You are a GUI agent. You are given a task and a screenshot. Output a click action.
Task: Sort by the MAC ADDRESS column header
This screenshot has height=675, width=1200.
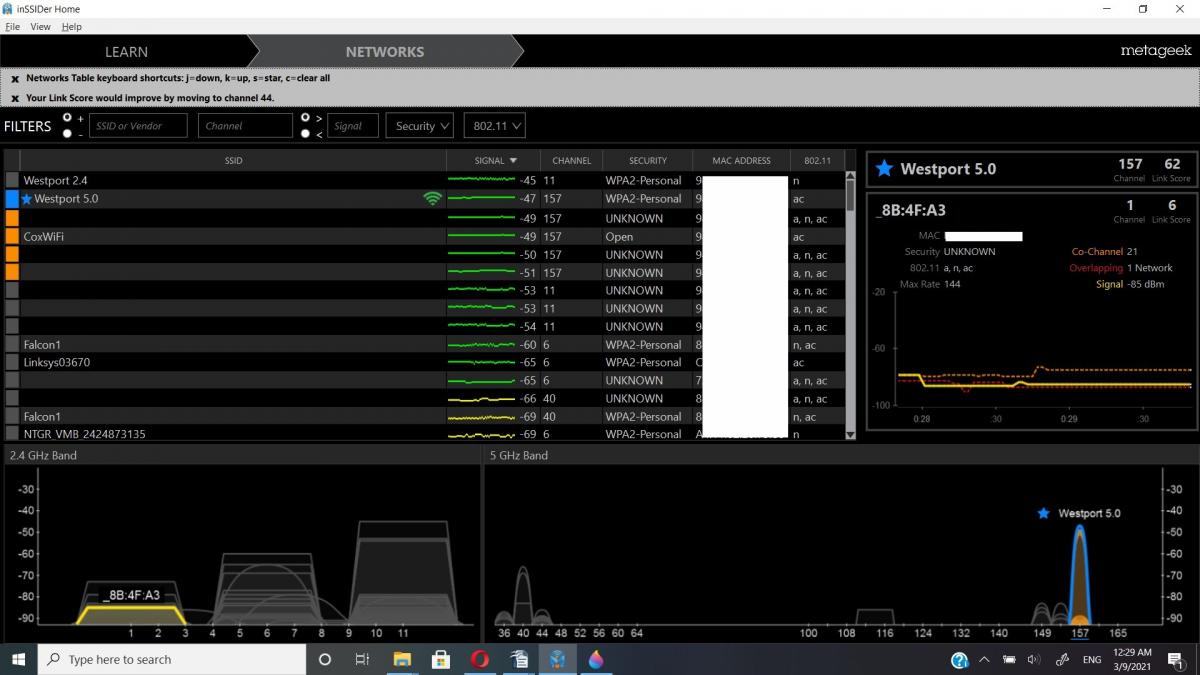[x=741, y=160]
